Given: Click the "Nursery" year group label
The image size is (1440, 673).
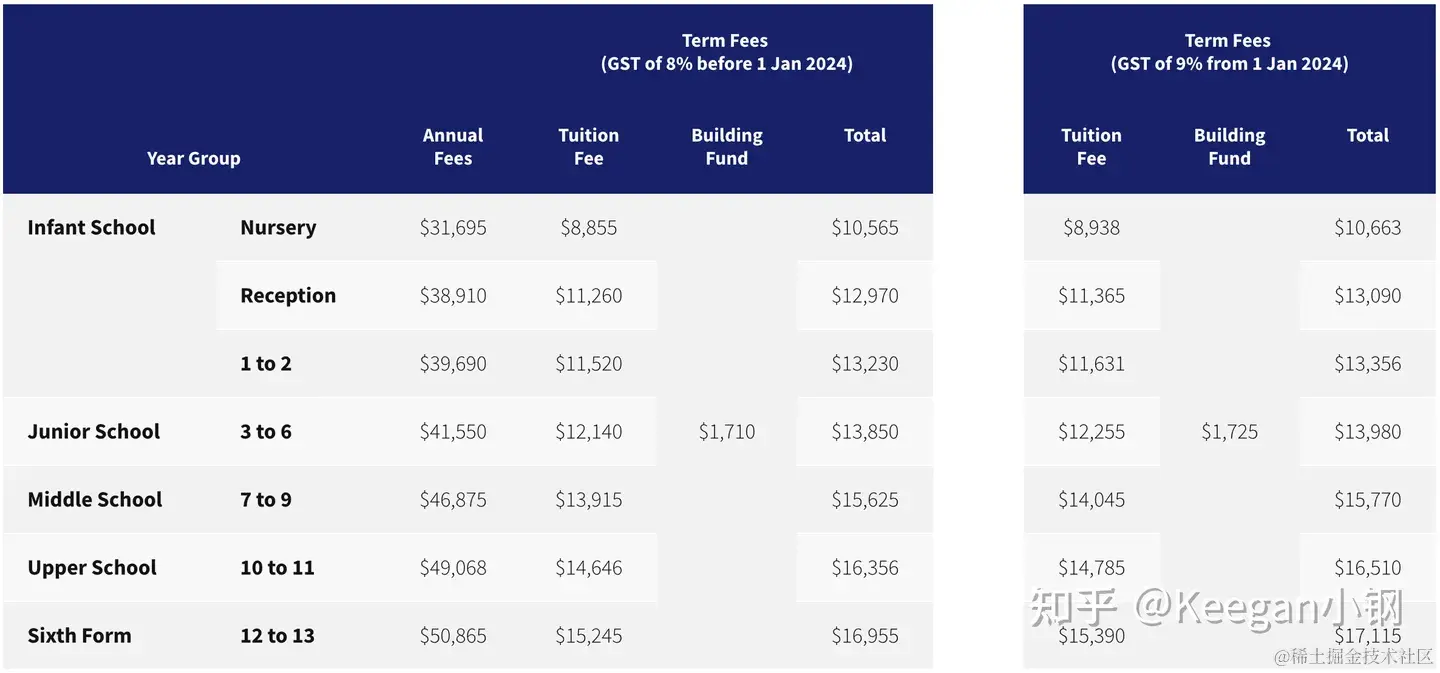Looking at the screenshot, I should 278,227.
